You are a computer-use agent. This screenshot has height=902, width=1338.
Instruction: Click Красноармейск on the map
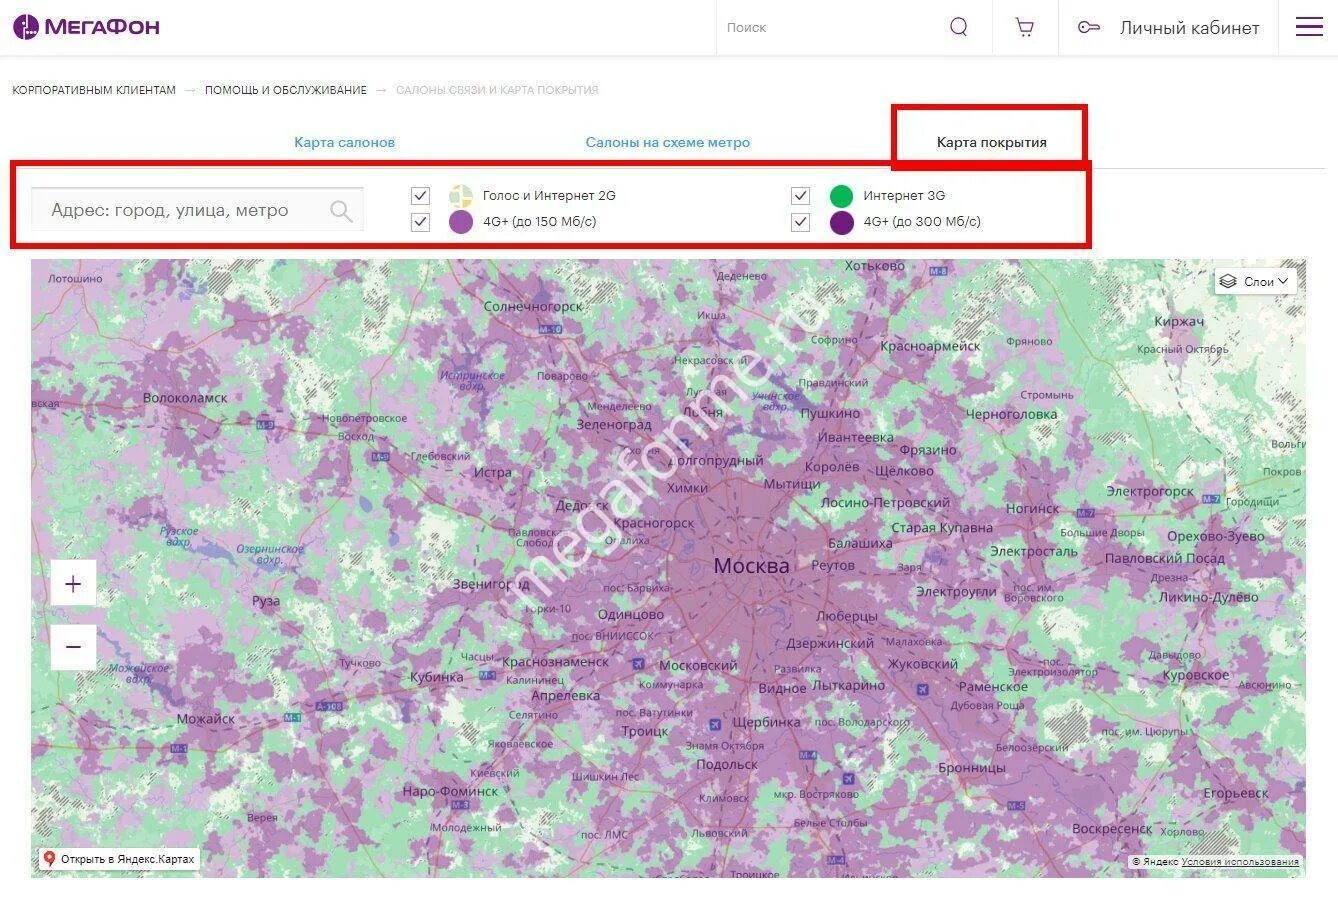[931, 346]
